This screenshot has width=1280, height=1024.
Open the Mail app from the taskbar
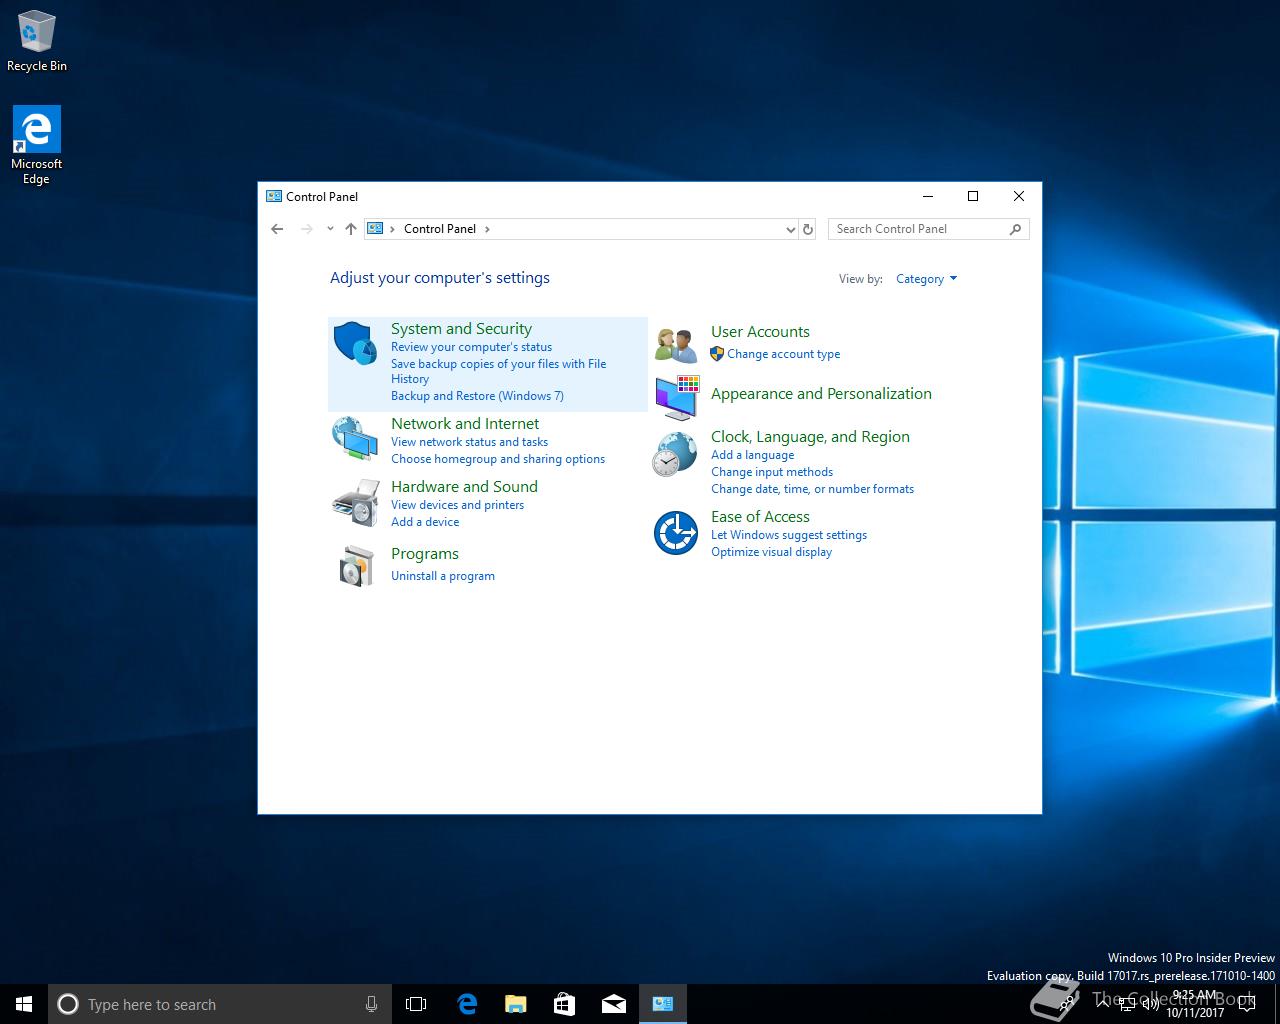pos(614,1004)
